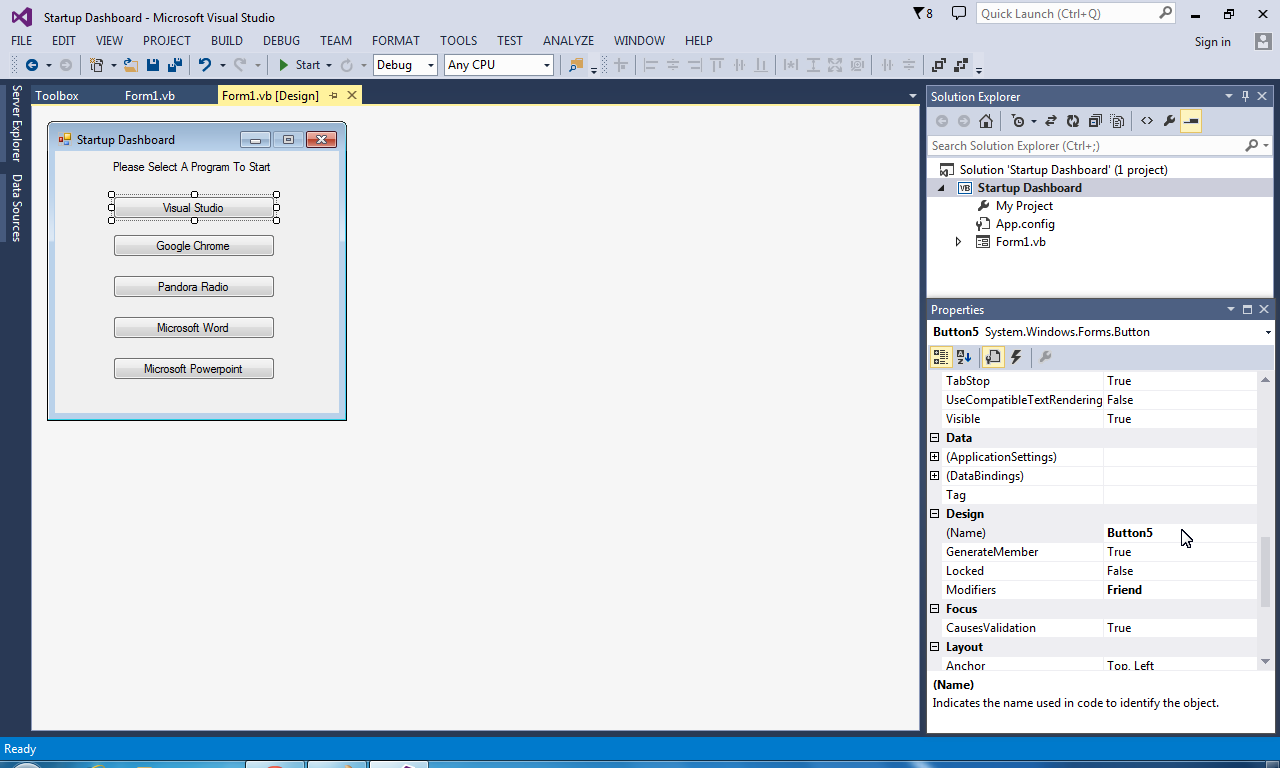Viewport: 1281px width, 768px height.
Task: Collapse the Design property category
Action: pyautogui.click(x=935, y=514)
